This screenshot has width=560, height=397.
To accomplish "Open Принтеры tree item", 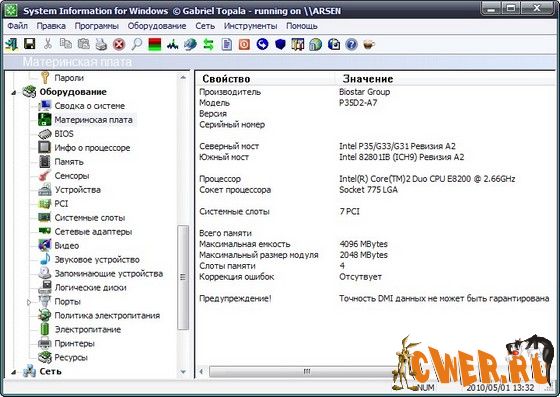I will (74, 343).
